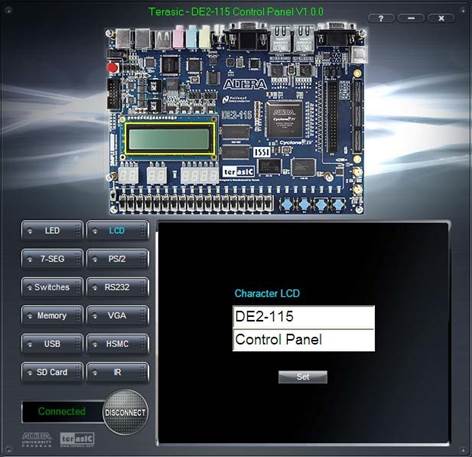Switch to the IR tab

click(x=117, y=372)
